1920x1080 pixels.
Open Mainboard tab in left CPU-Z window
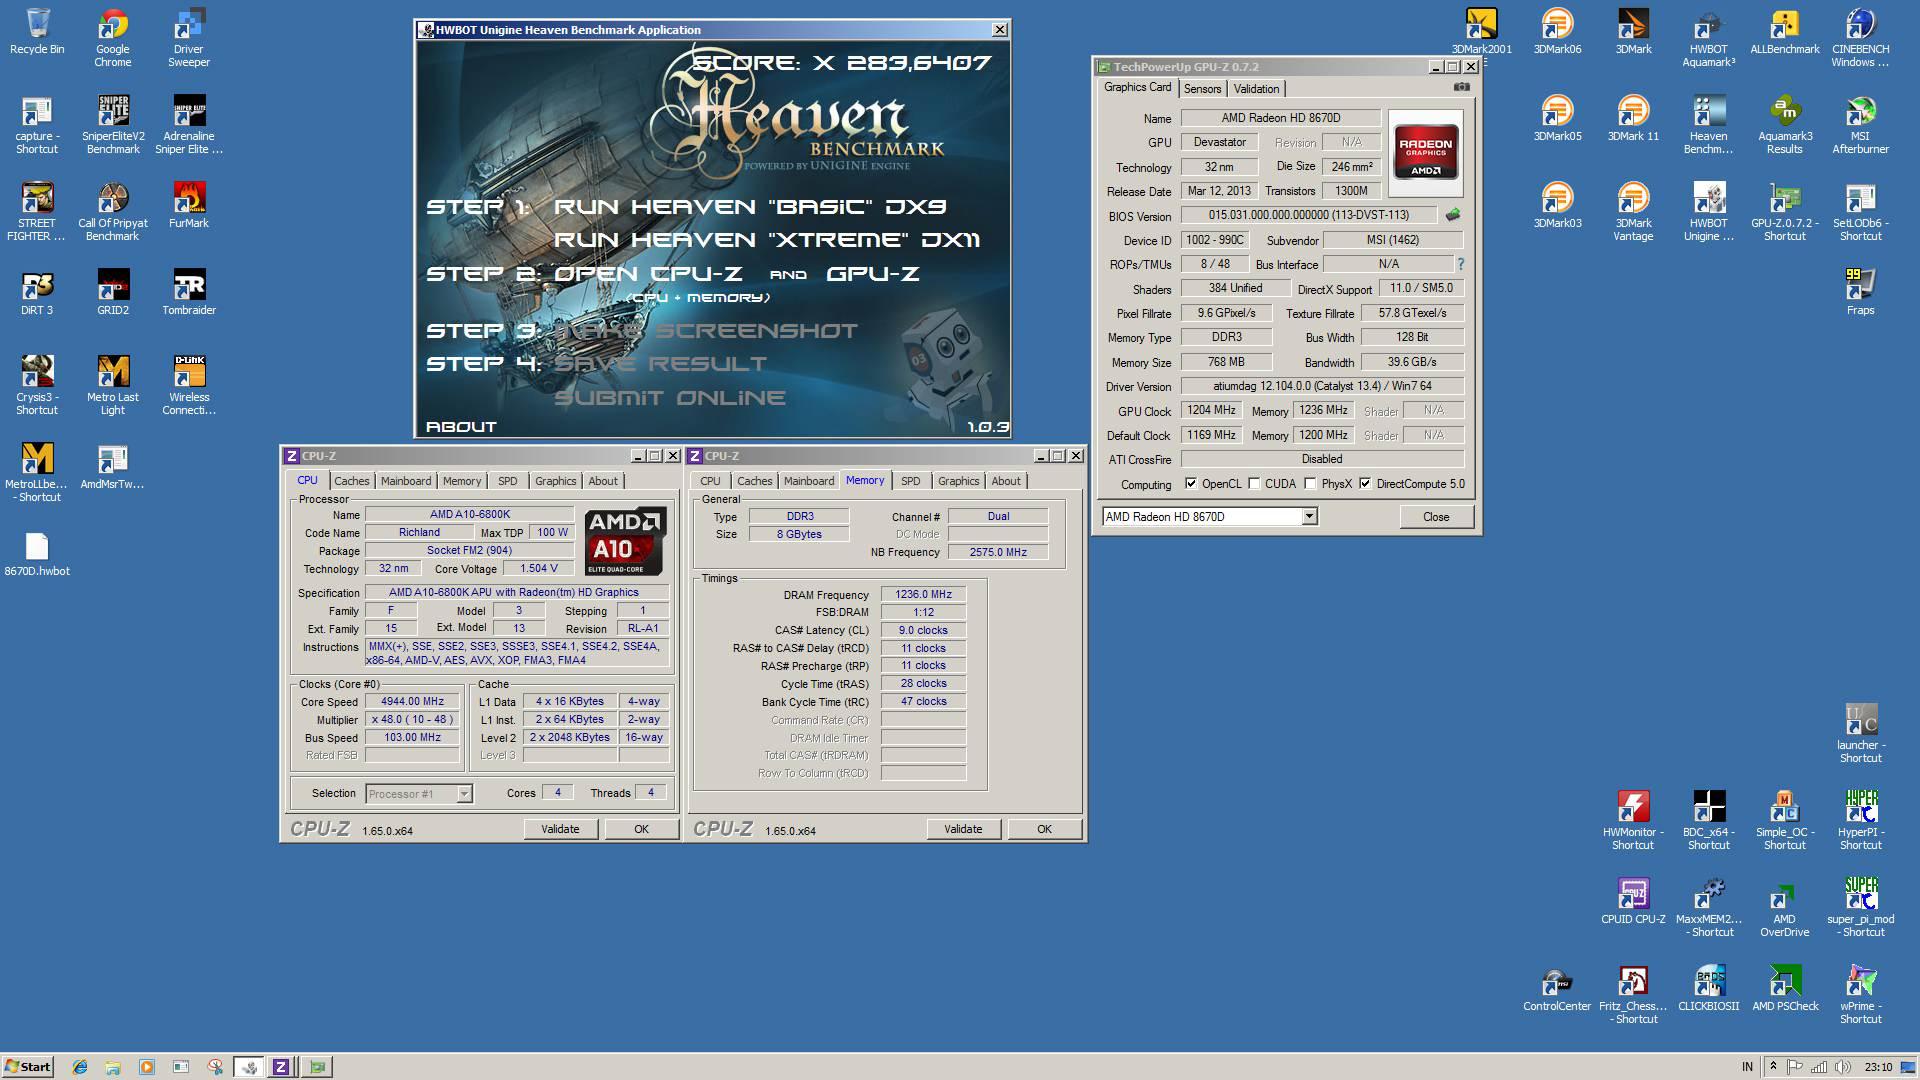[x=406, y=481]
